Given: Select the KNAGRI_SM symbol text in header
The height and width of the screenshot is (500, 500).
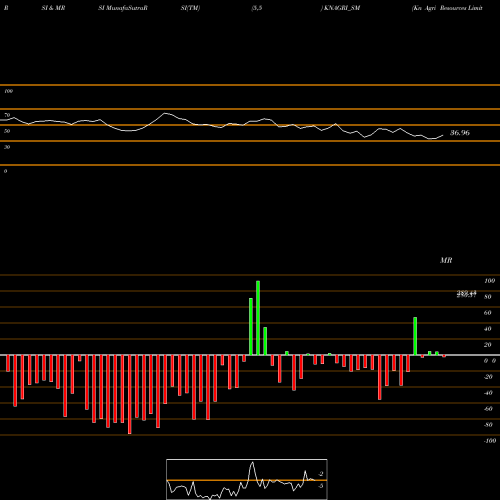Looking at the screenshot, I should point(342,8).
